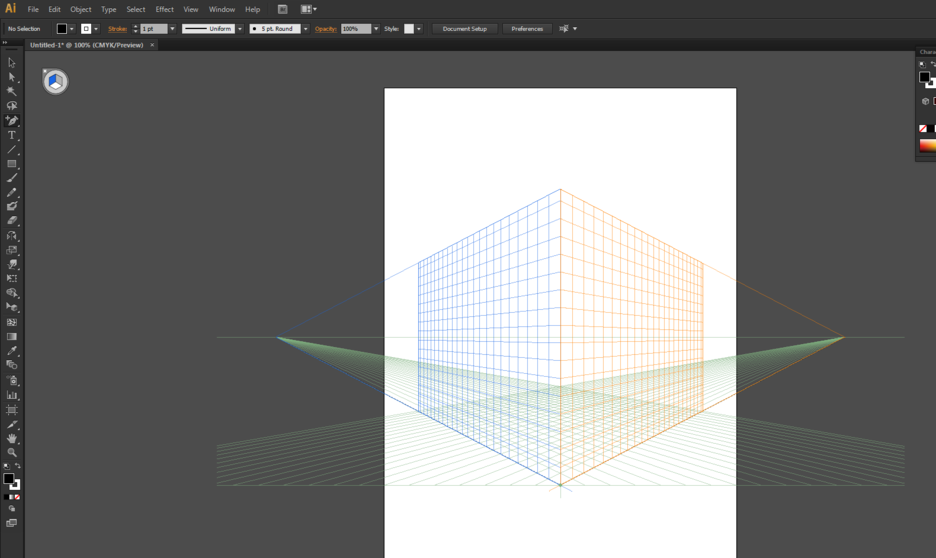Image resolution: width=936 pixels, height=558 pixels.
Task: Open the Edit menu
Action: coord(54,10)
